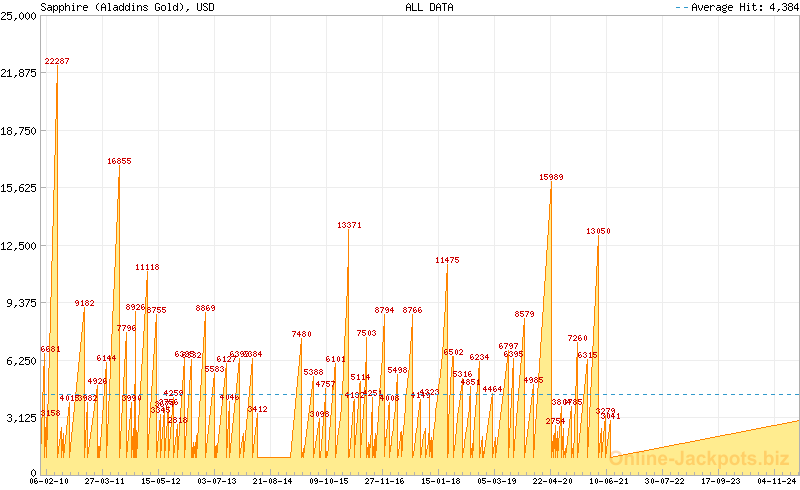
Task: Click the 7480 peak label
Action: [x=302, y=334]
